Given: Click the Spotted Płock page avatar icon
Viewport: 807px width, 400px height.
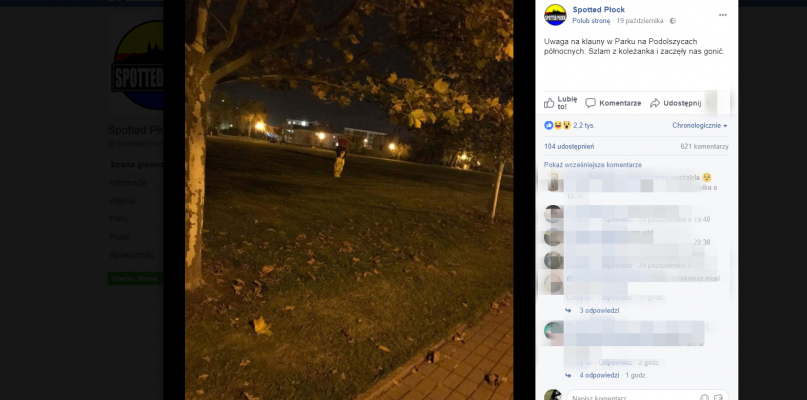Looking at the screenshot, I should [555, 15].
